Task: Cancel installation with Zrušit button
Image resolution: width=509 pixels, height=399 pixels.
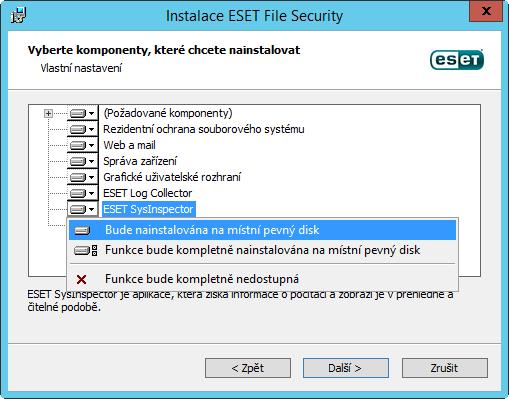Action: 445,368
